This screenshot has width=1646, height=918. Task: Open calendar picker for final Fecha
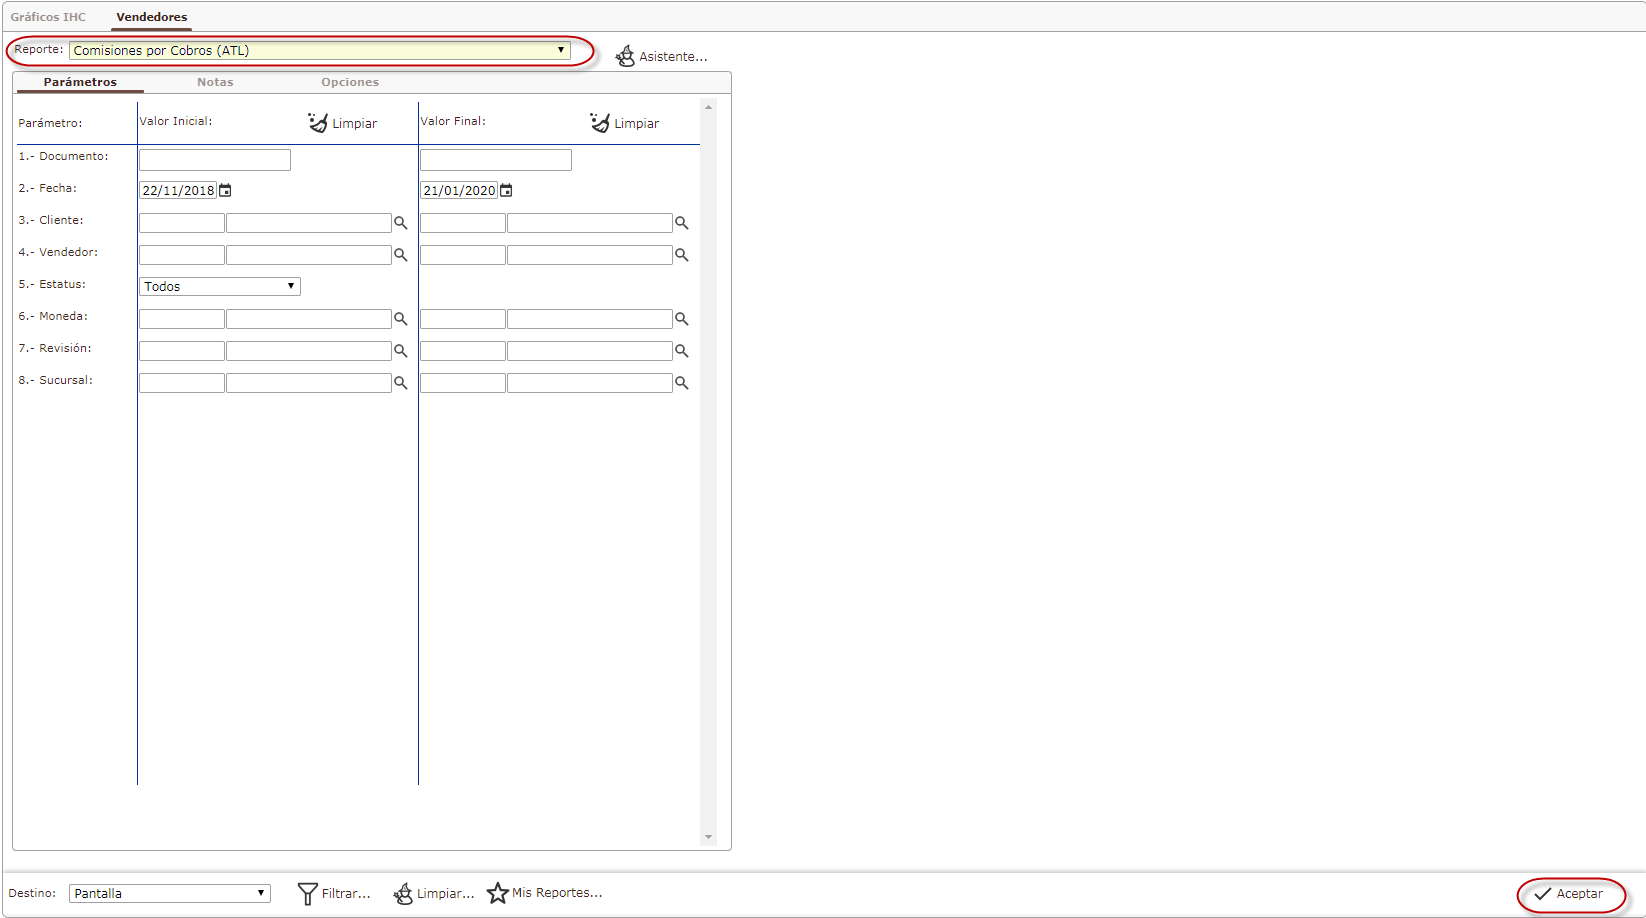(x=506, y=190)
